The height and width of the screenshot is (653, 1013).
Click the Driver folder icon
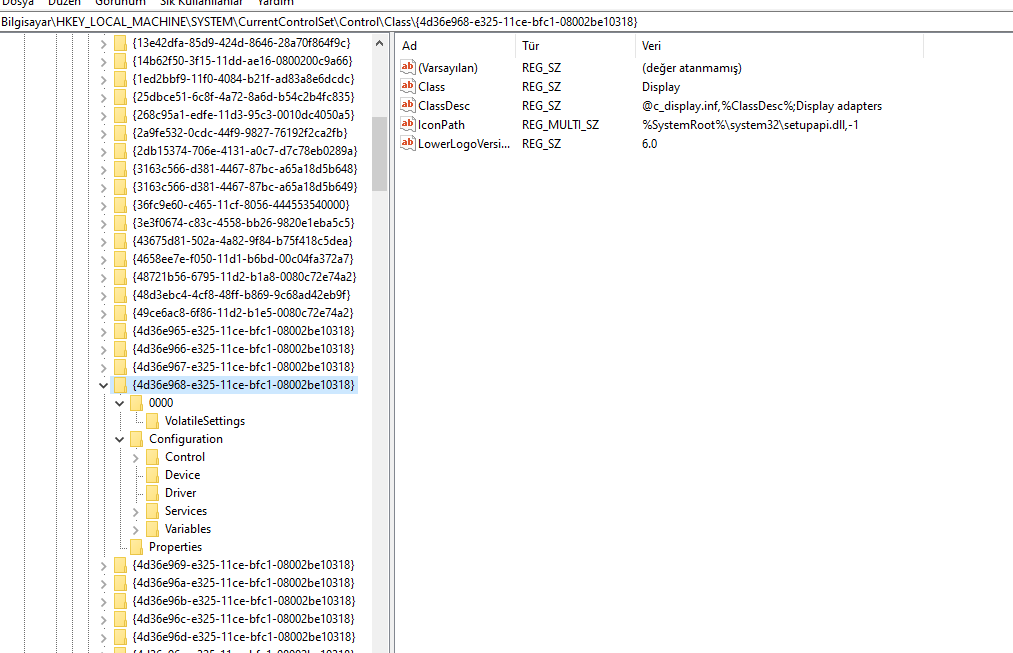pos(152,493)
